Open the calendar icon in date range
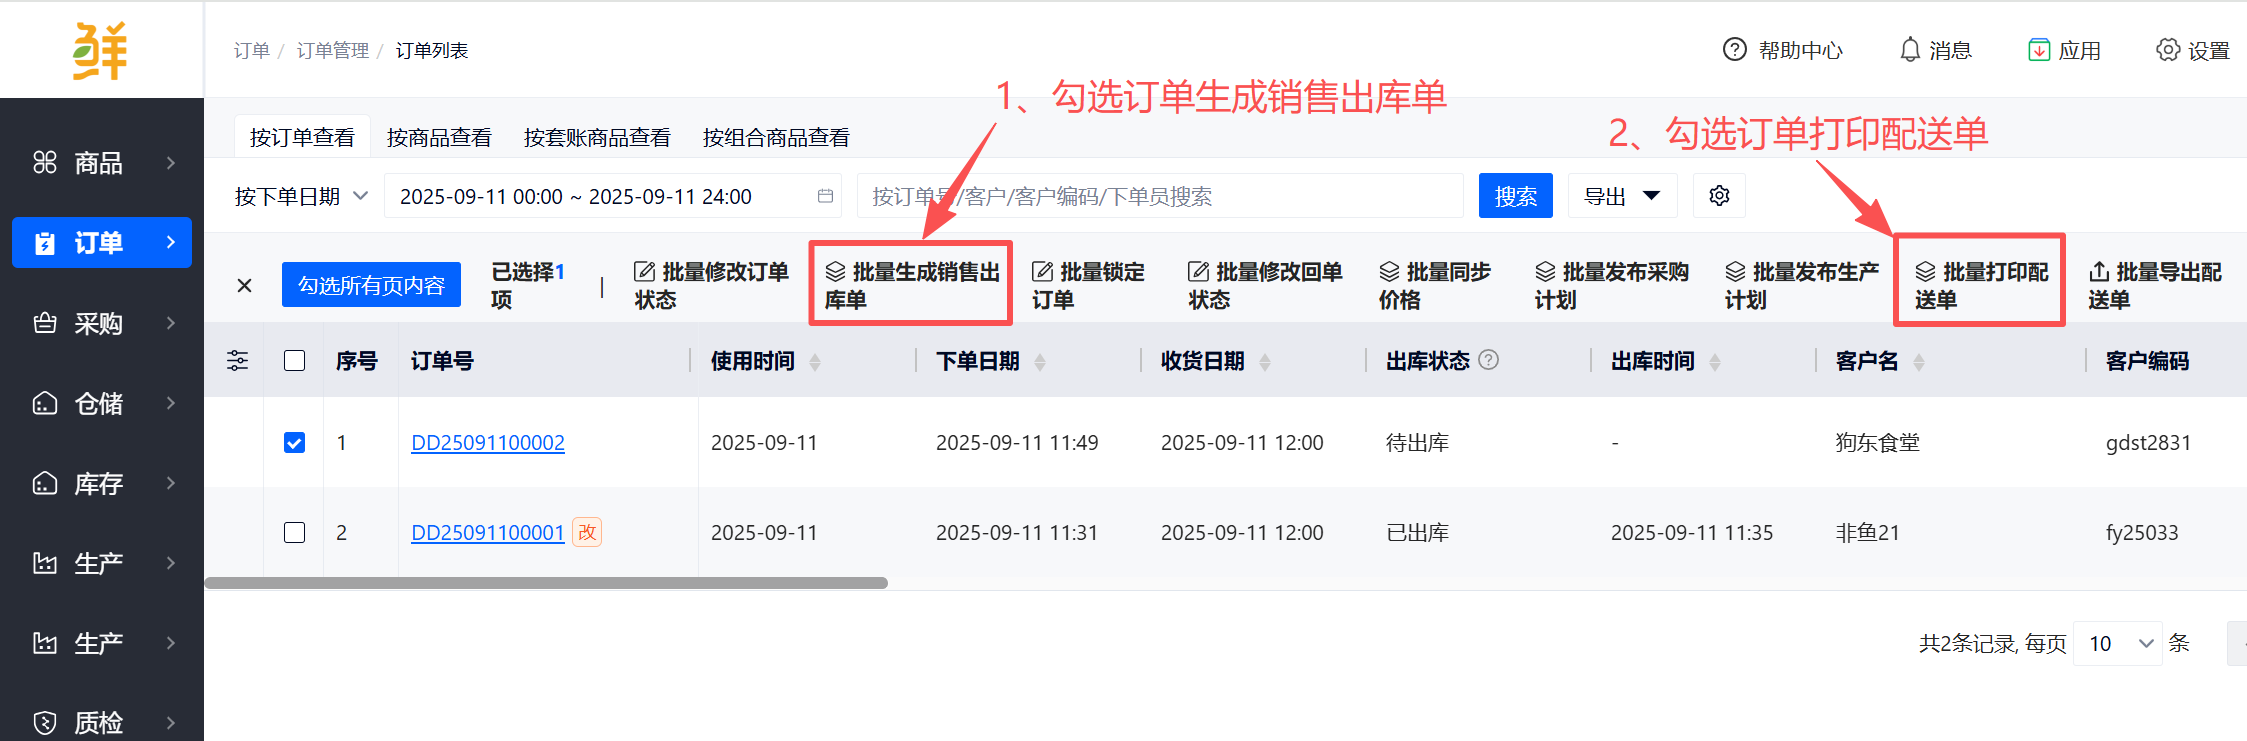The width and height of the screenshot is (2247, 741). pos(825,196)
